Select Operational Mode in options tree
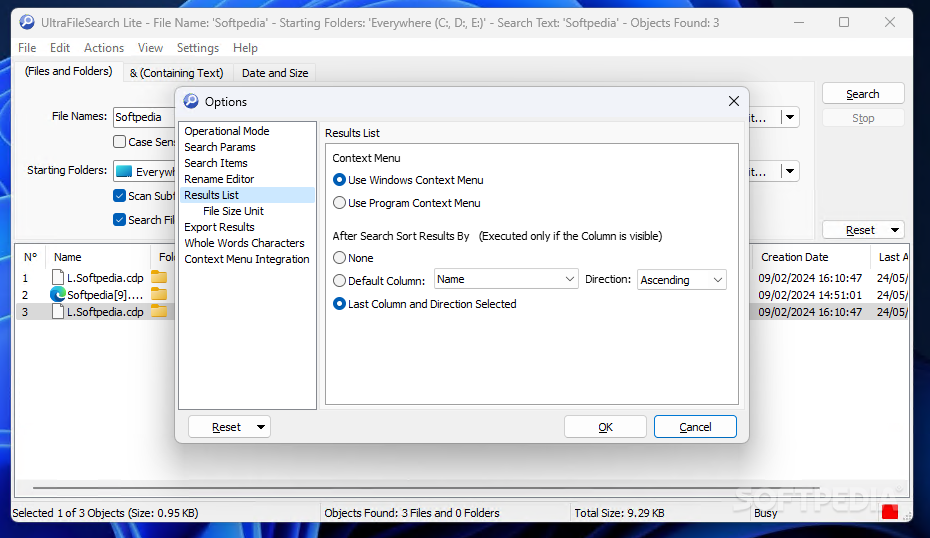930x538 pixels. 227,131
